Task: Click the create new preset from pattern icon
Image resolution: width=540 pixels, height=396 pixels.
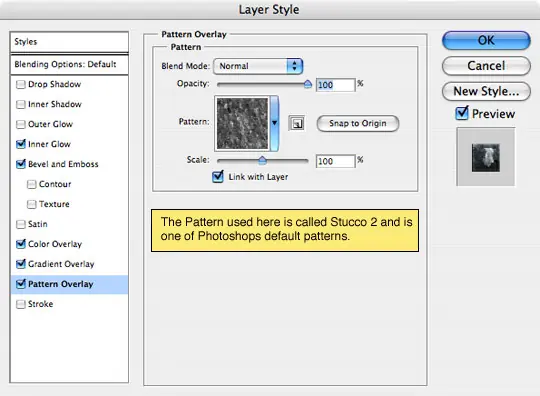Action: pyautogui.click(x=297, y=123)
